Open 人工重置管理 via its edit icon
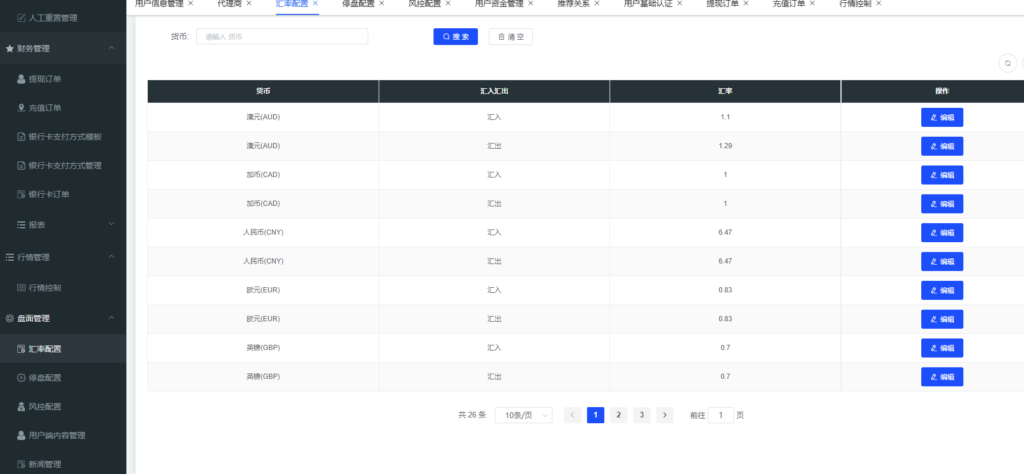 coord(21,17)
